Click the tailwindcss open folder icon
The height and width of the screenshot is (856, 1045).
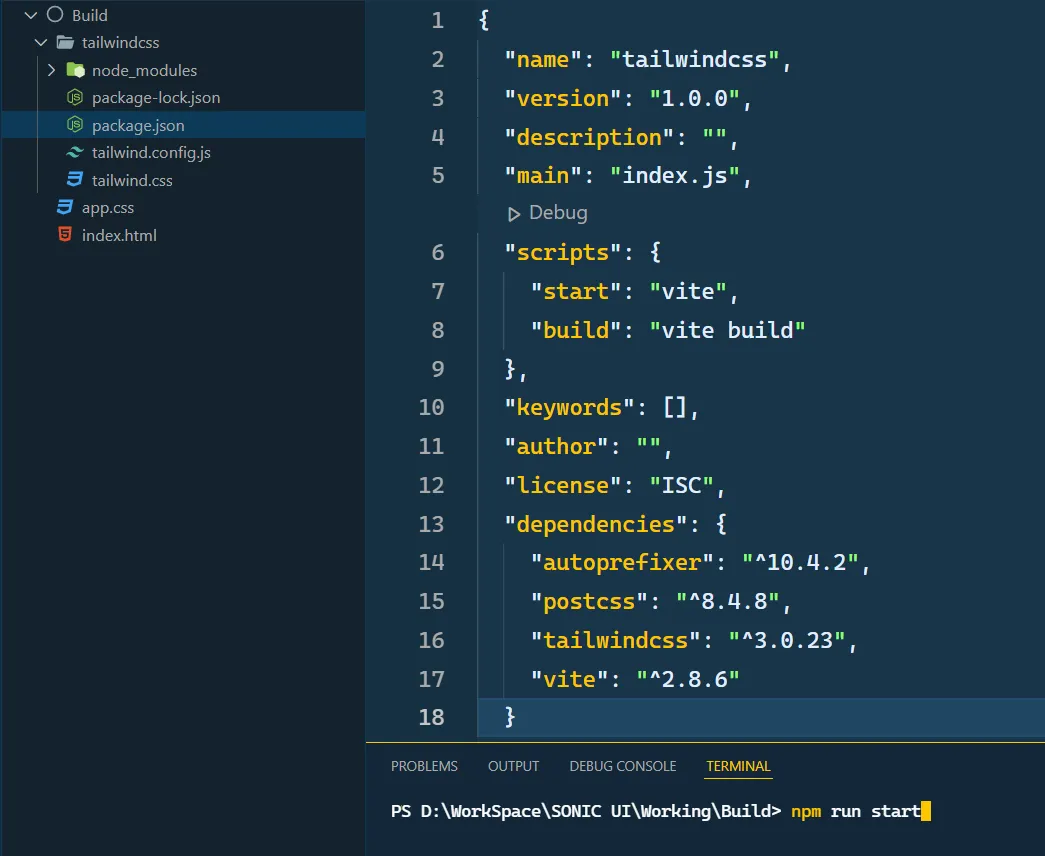(x=65, y=43)
